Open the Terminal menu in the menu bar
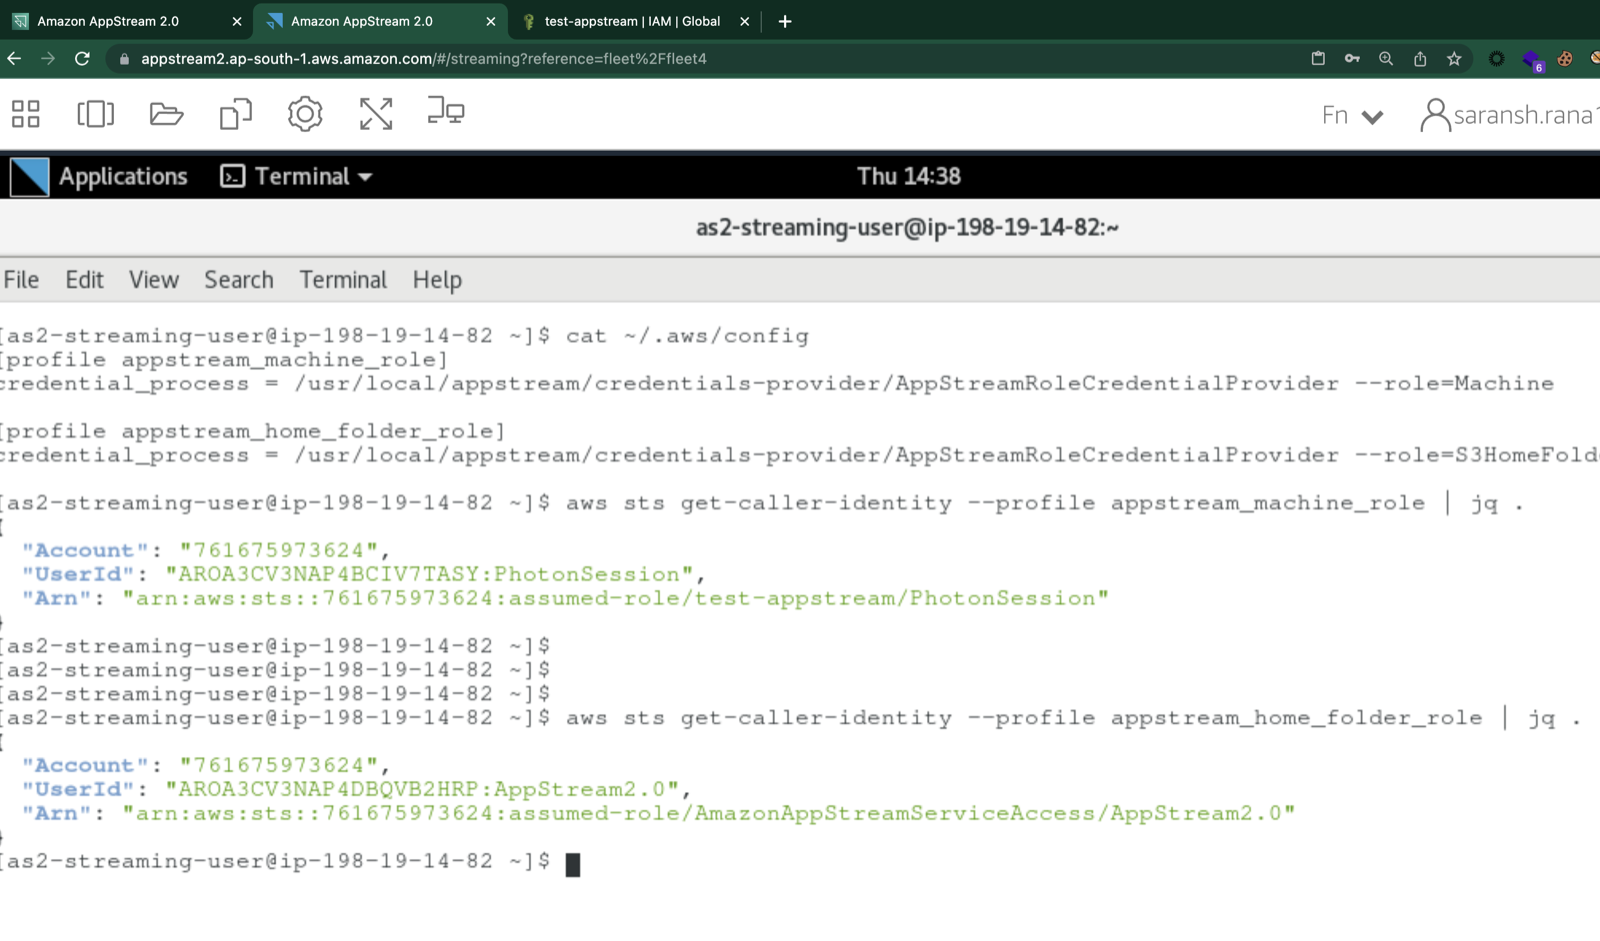Image resolution: width=1600 pixels, height=941 pixels. coord(343,280)
